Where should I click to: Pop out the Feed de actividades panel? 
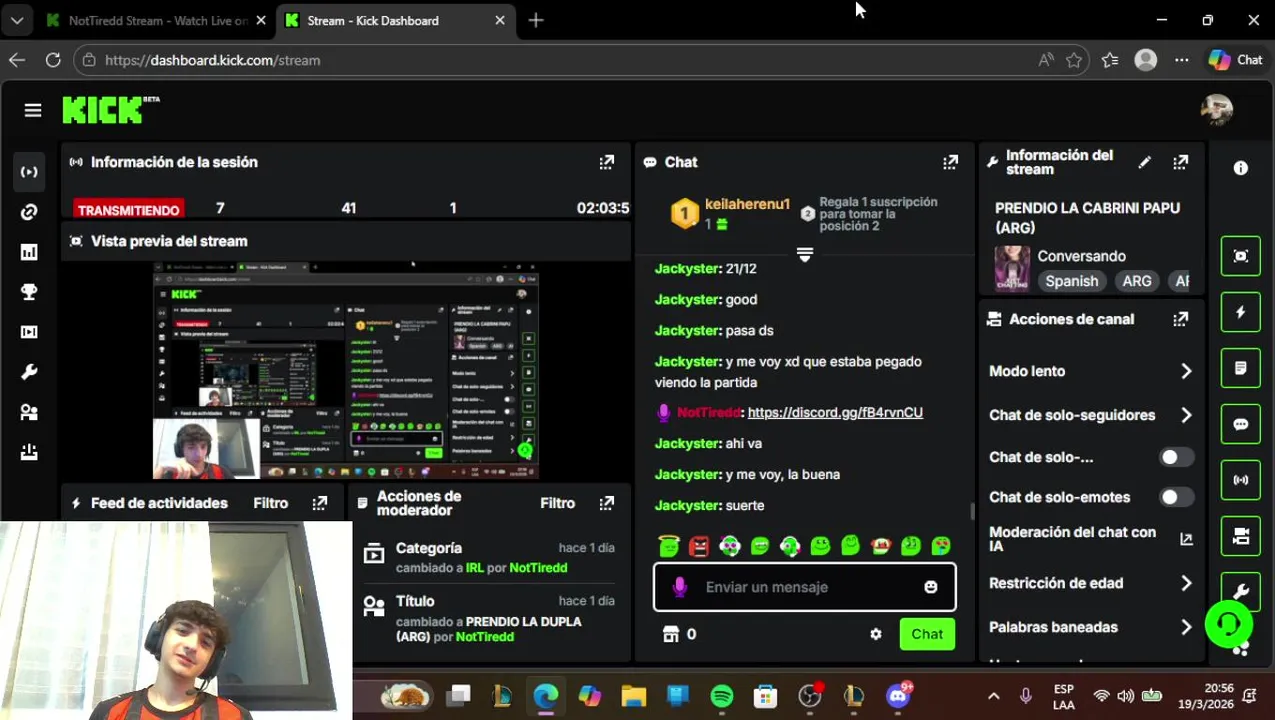[320, 503]
